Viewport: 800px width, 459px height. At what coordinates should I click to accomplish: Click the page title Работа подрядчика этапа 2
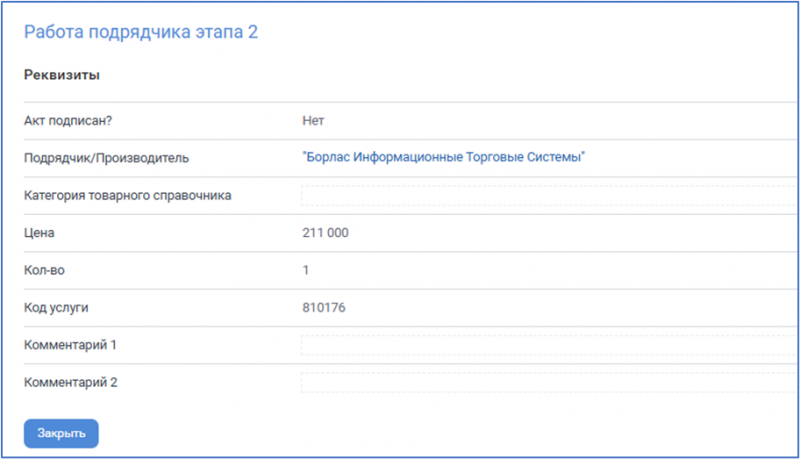141,32
